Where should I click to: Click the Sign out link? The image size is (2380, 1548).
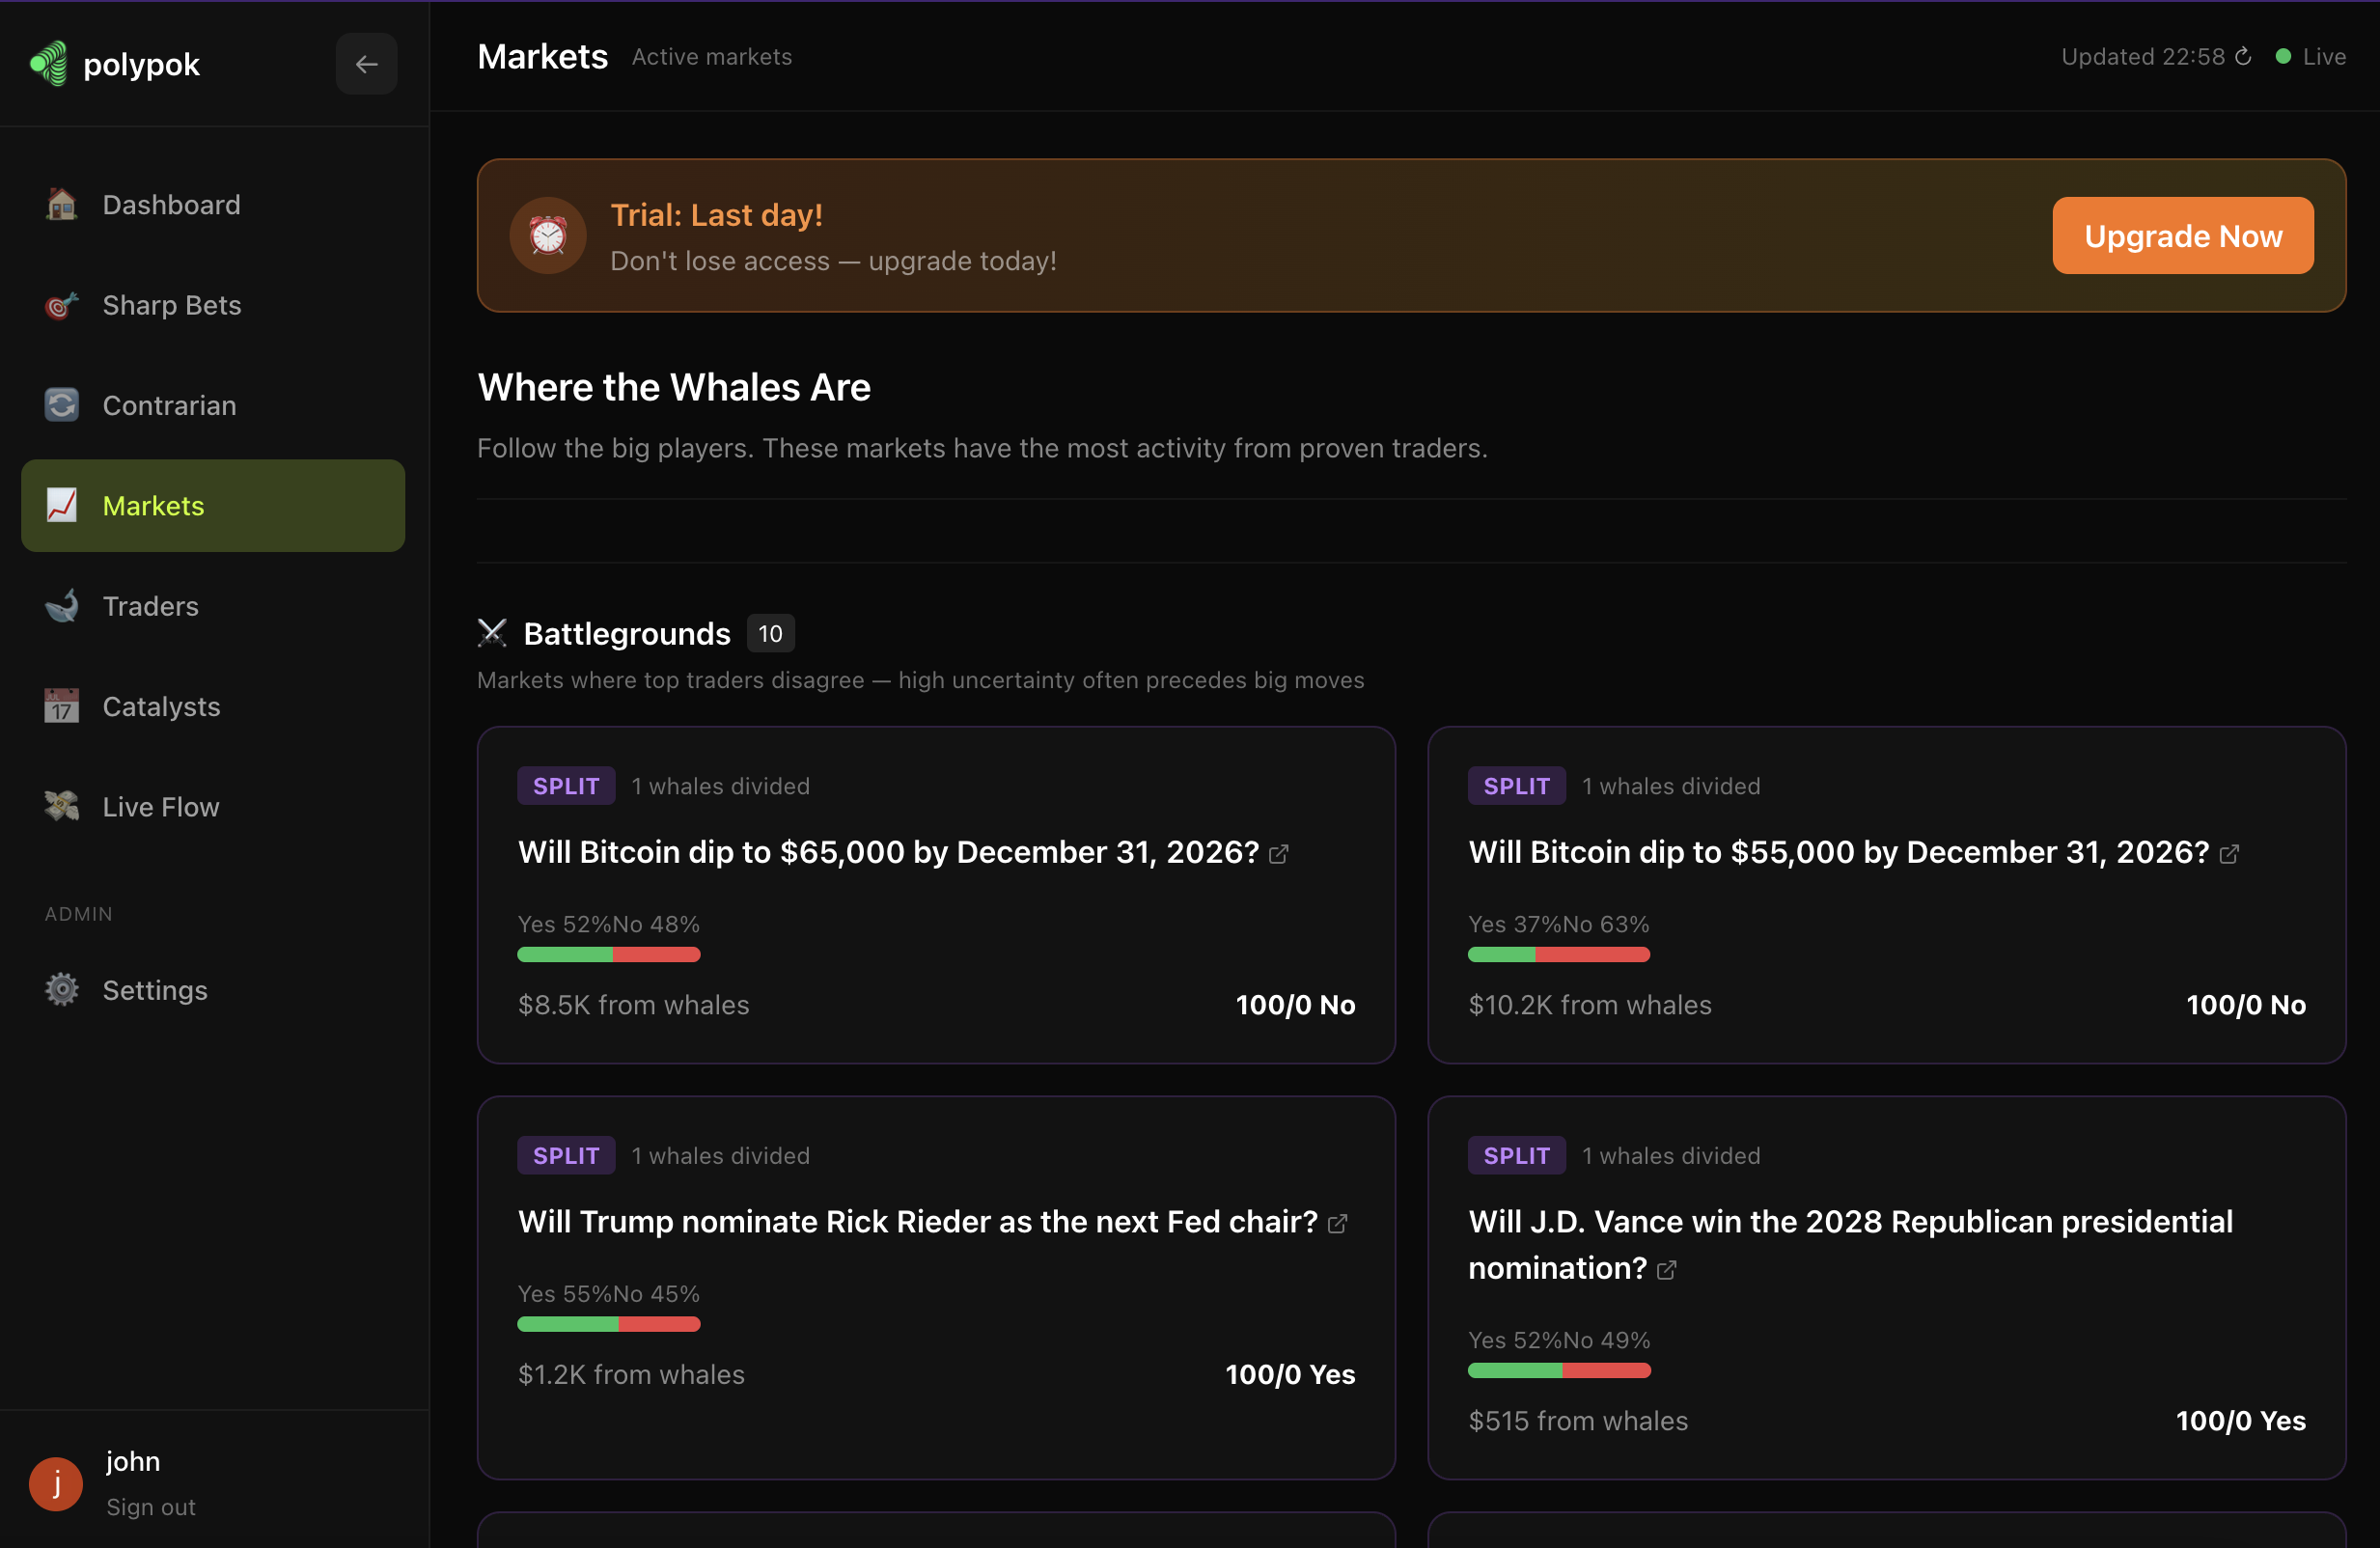tap(150, 1507)
